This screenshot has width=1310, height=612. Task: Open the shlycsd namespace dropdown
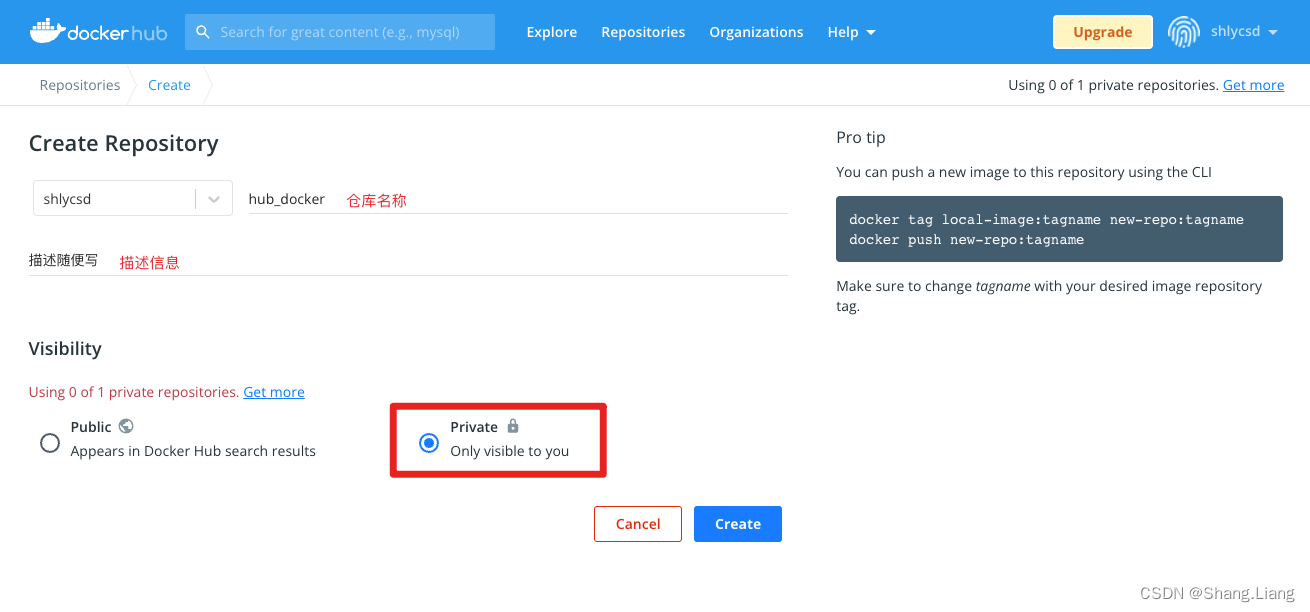[x=132, y=199]
